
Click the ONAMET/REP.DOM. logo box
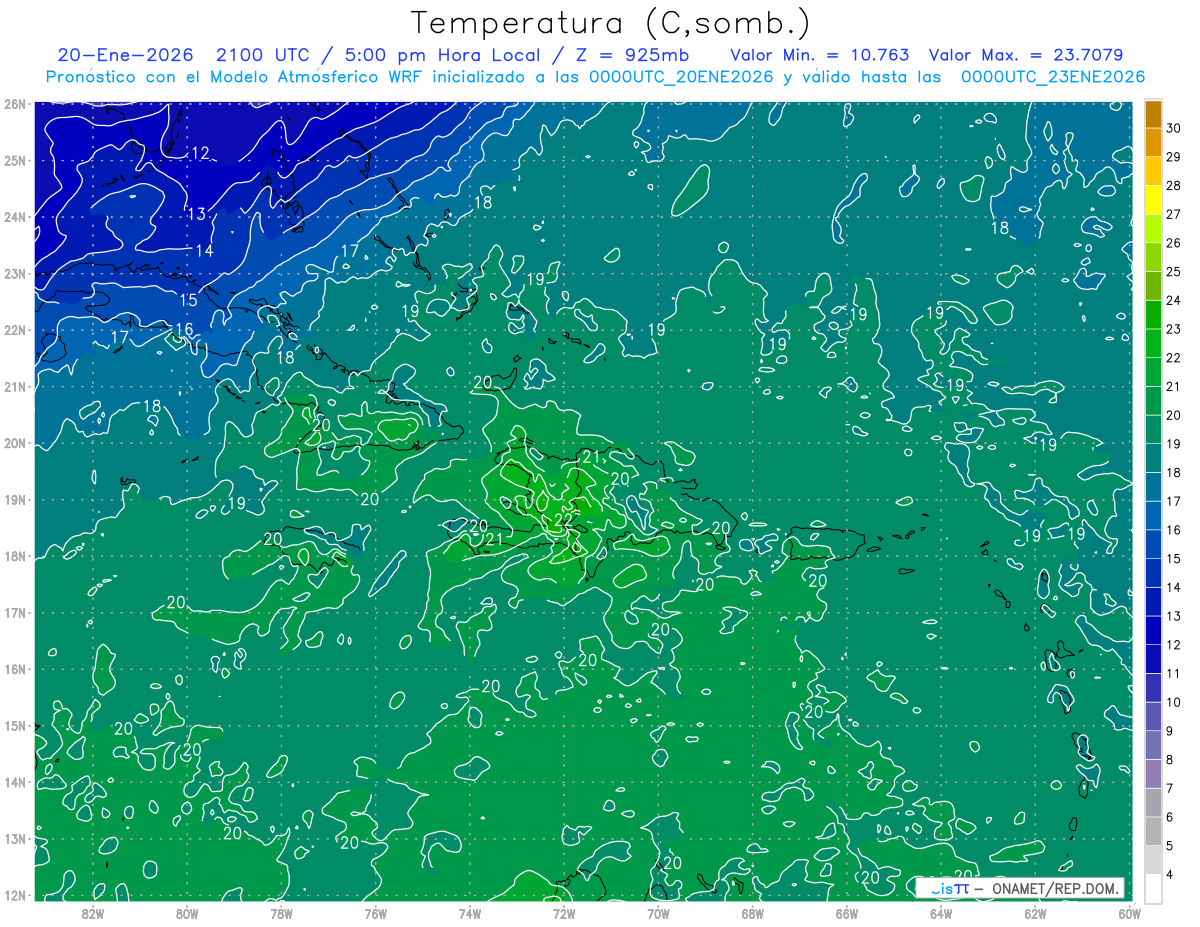(1019, 888)
